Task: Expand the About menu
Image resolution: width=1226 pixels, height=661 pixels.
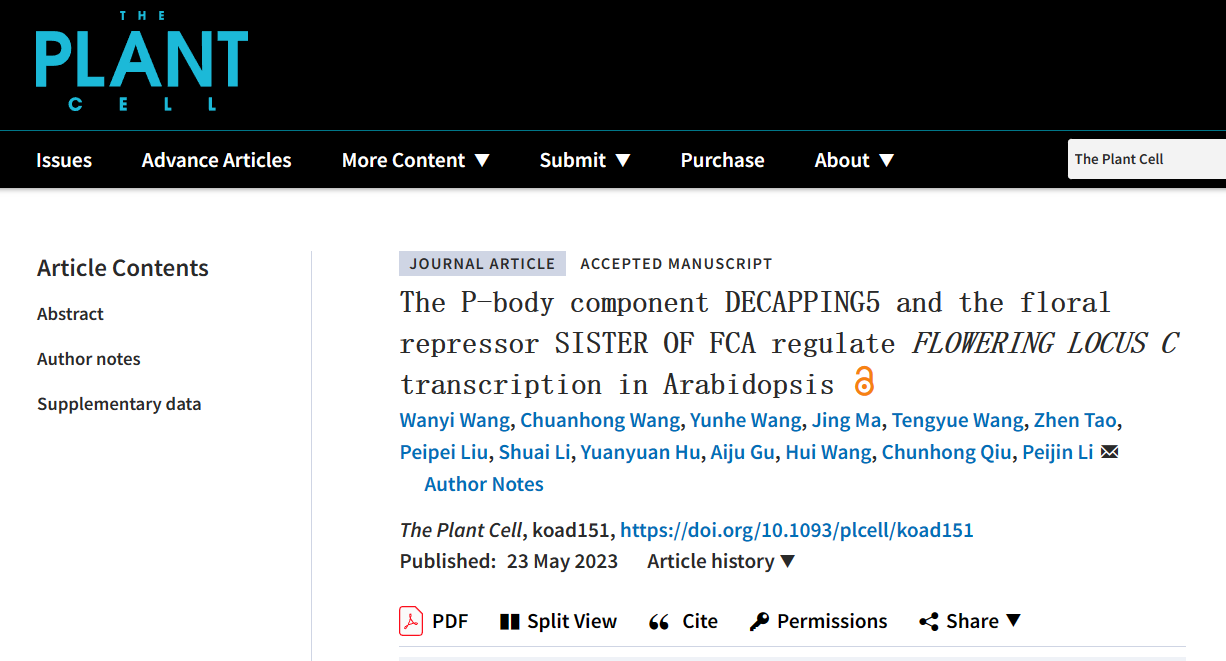Action: (854, 160)
